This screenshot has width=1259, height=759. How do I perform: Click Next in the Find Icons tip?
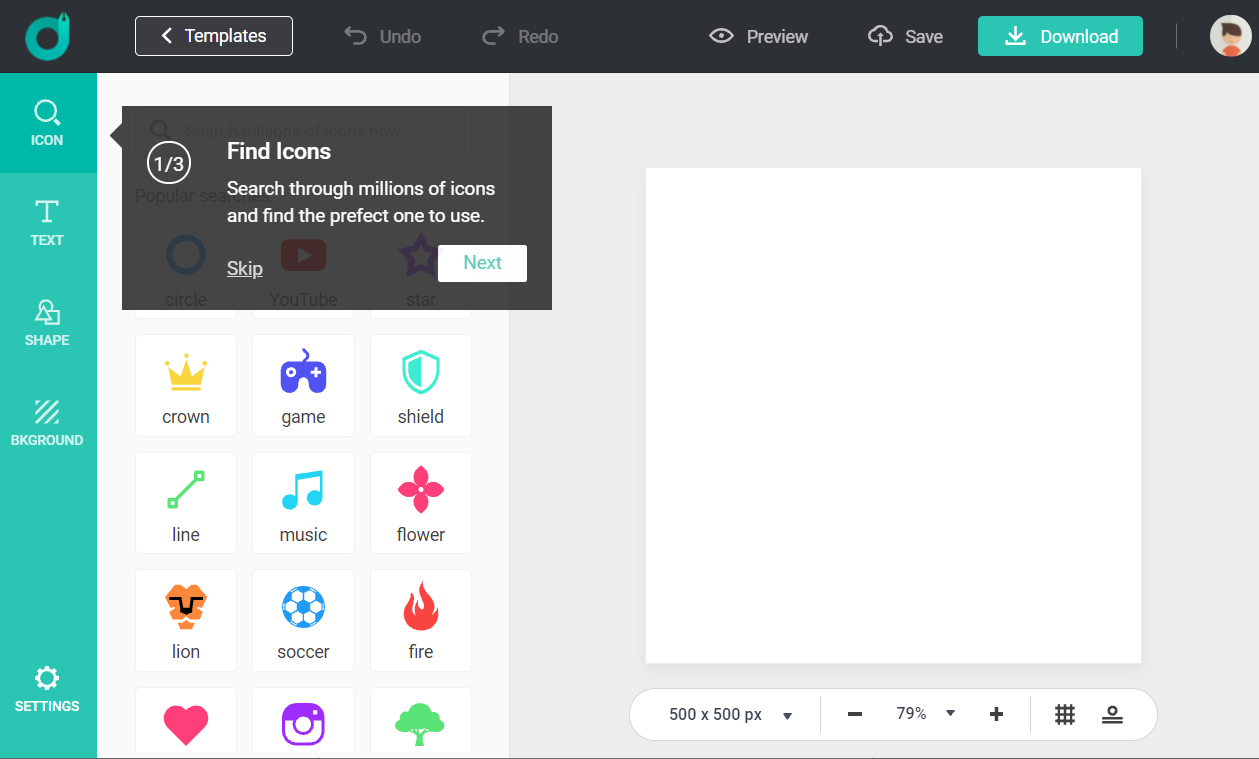(x=482, y=263)
